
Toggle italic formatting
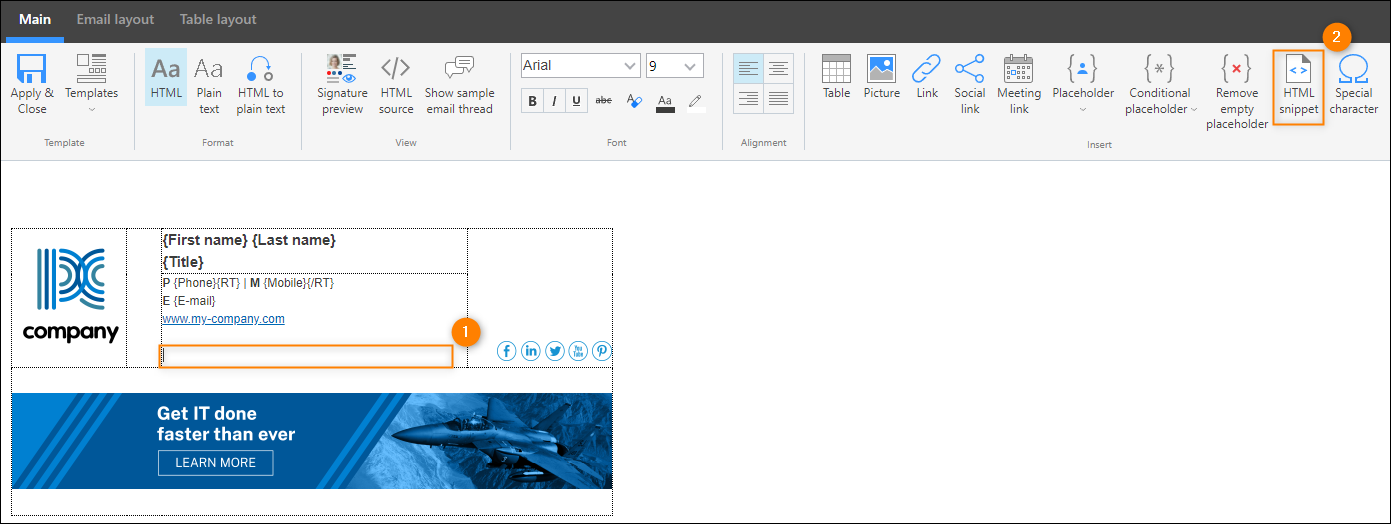click(x=555, y=101)
